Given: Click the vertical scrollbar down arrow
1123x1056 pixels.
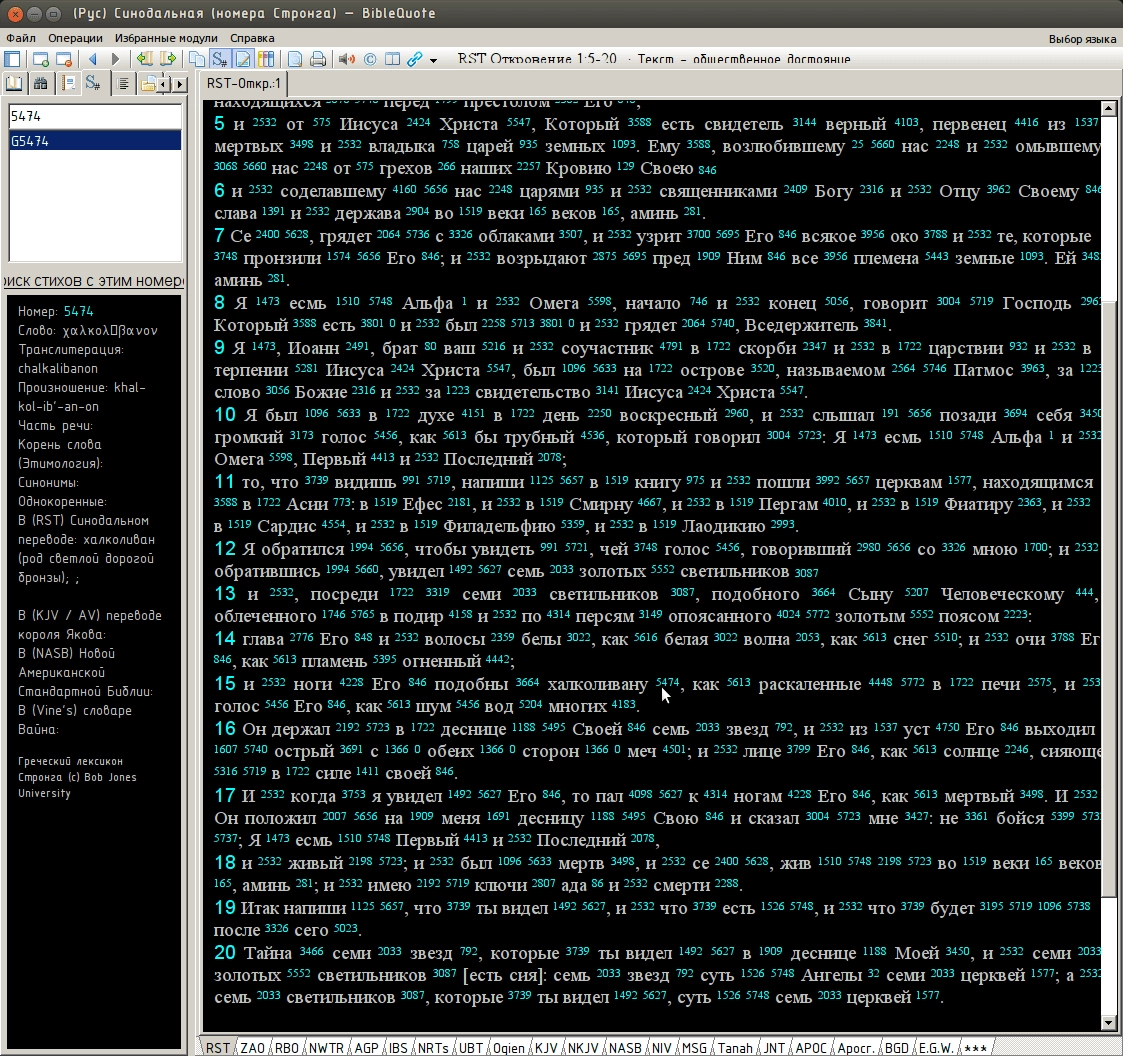Looking at the screenshot, I should (x=1109, y=1023).
